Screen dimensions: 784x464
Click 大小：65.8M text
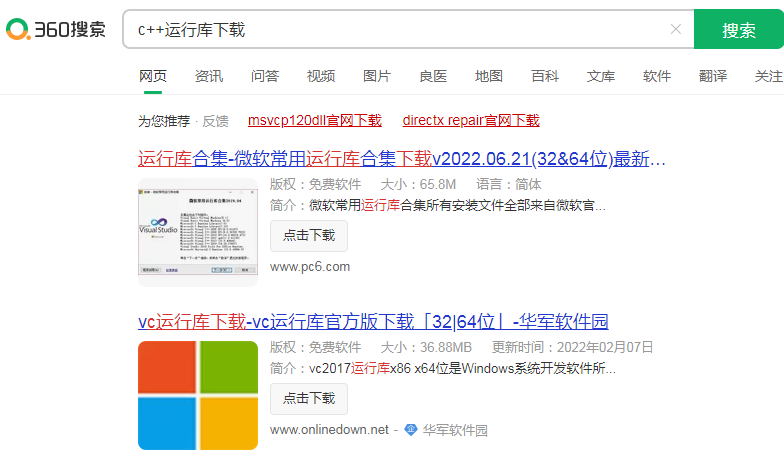point(418,184)
